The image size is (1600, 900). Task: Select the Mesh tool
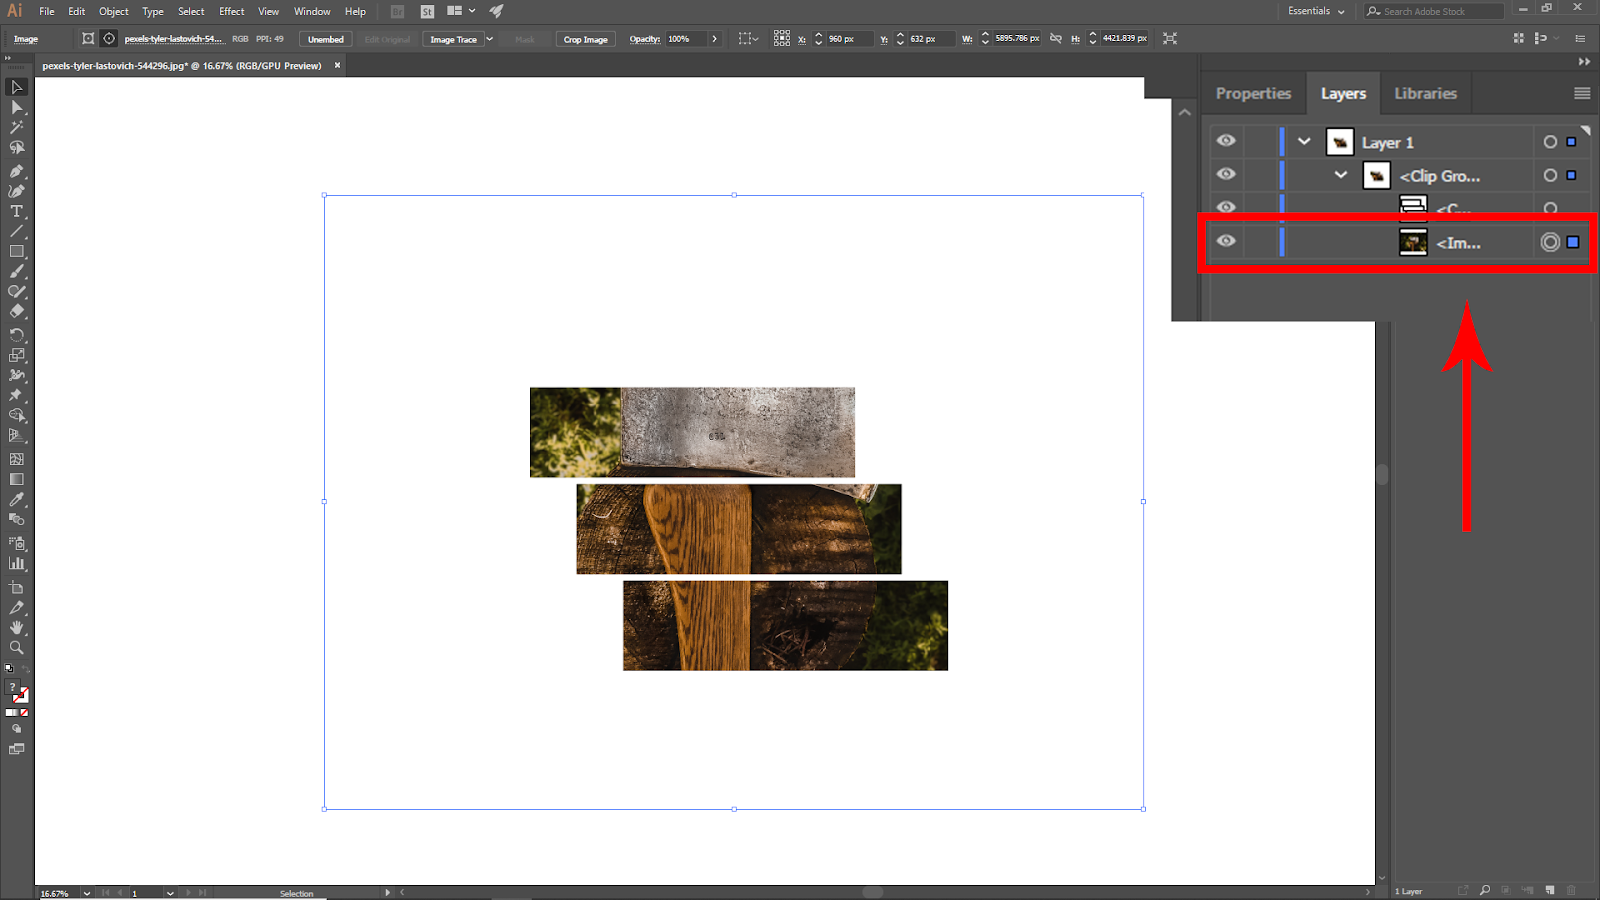point(17,459)
